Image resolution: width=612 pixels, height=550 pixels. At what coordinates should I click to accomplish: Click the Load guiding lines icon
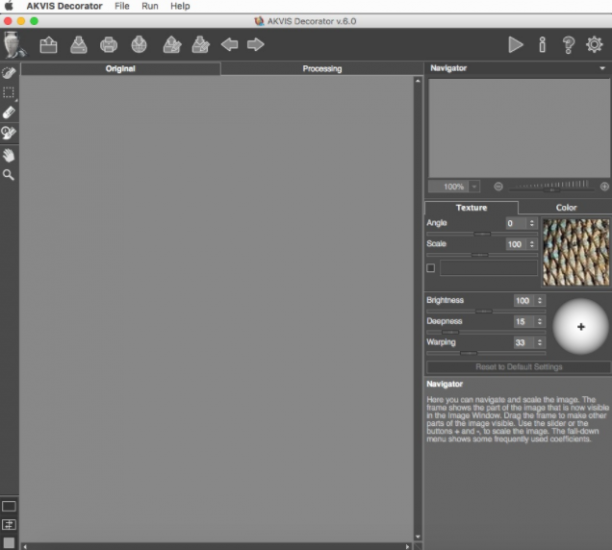tap(172, 45)
